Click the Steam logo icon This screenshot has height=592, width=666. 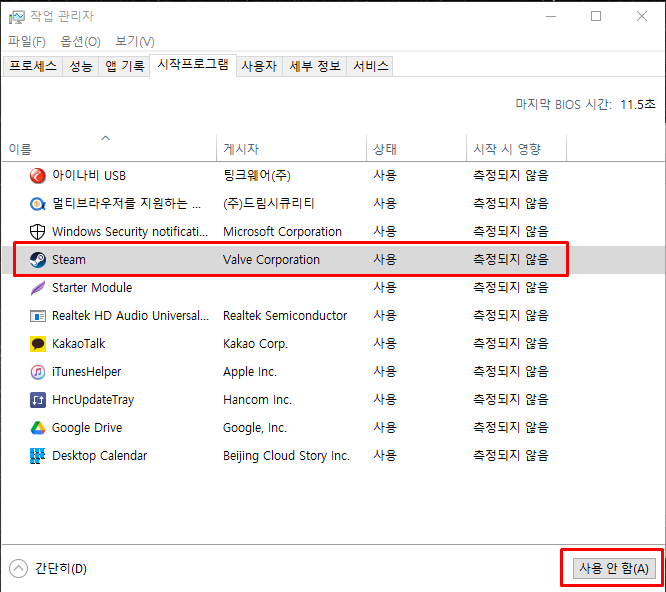tap(37, 259)
